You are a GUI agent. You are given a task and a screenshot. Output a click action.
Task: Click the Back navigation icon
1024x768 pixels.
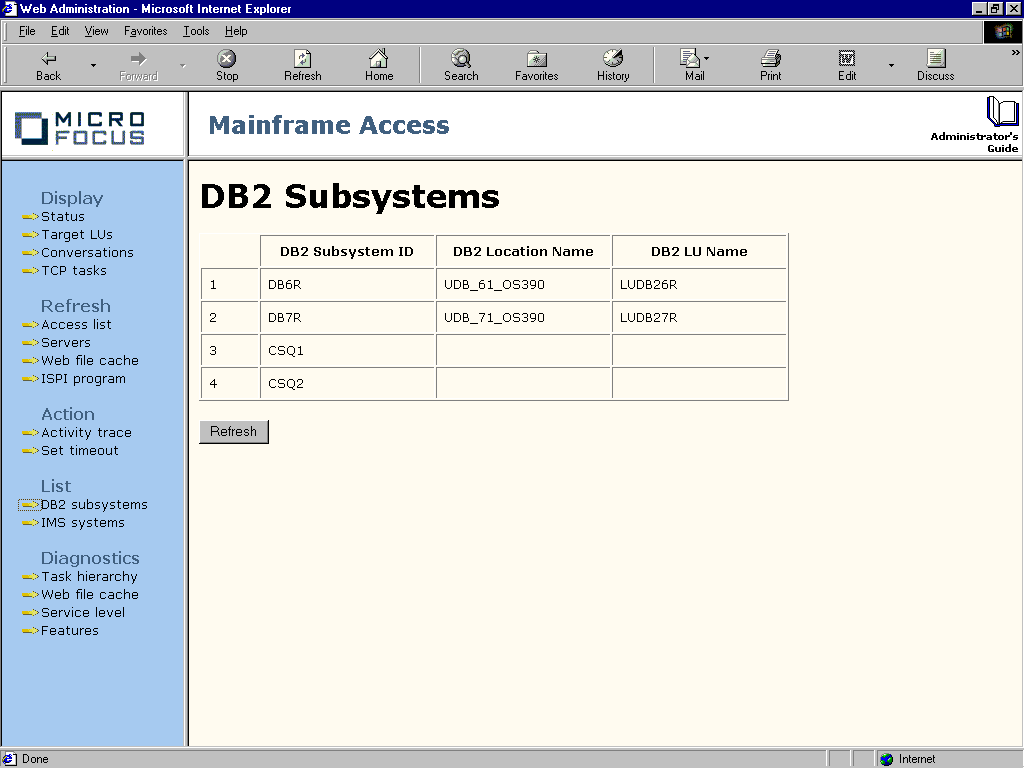tap(47, 64)
